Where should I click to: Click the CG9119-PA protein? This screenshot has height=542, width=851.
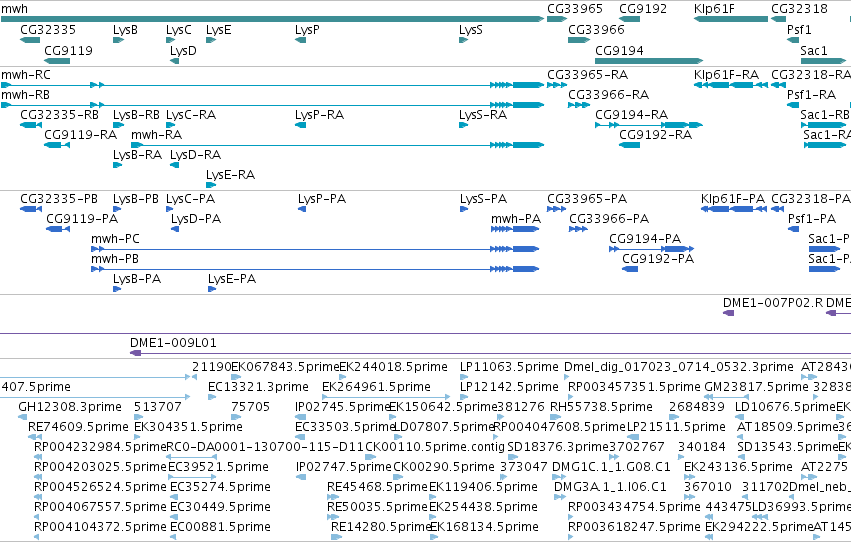coord(58,229)
